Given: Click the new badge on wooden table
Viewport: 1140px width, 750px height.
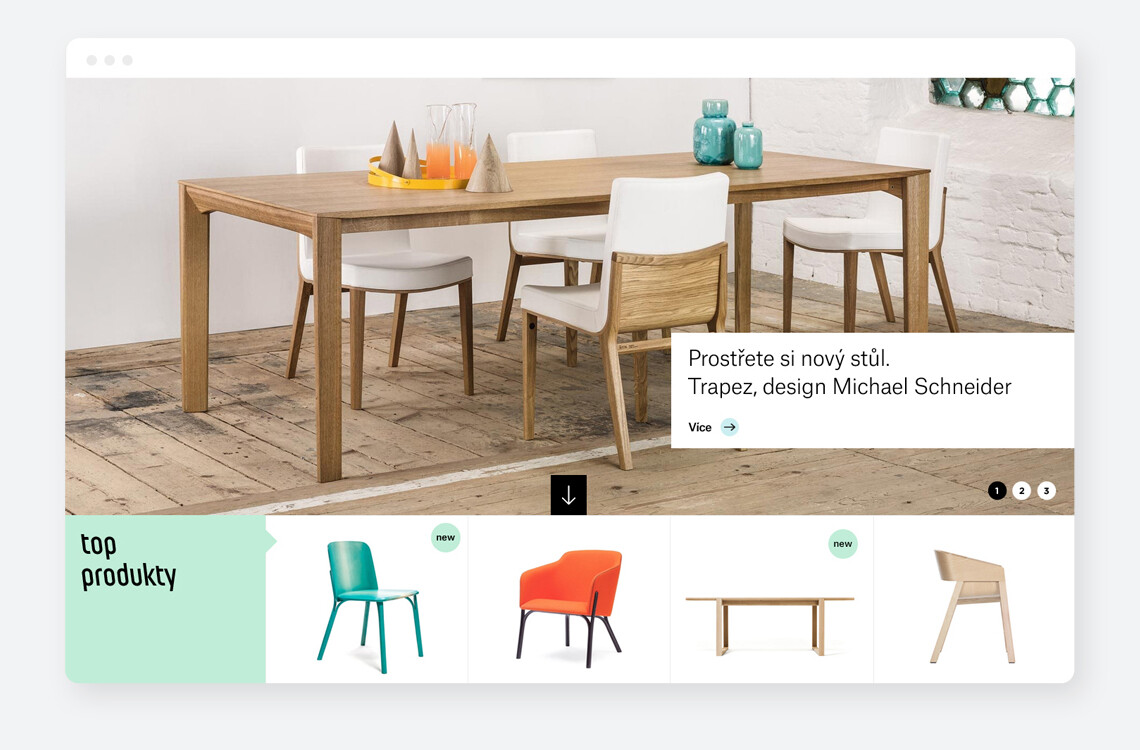Looking at the screenshot, I should pos(843,544).
